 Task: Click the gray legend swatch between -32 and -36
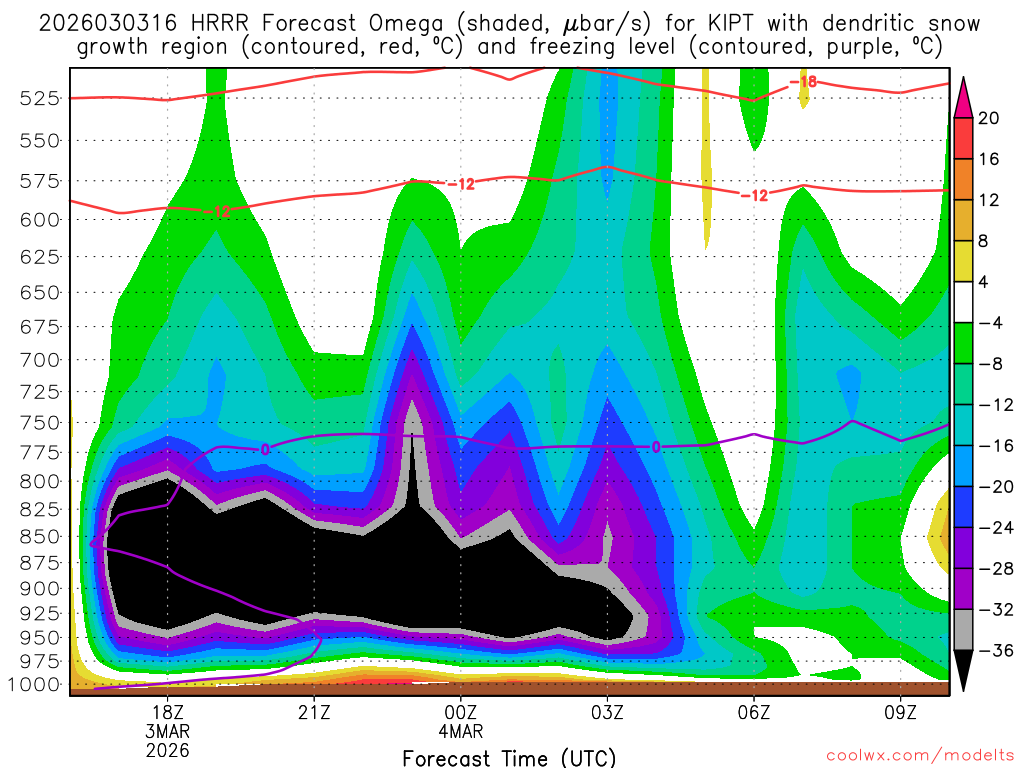[x=963, y=630]
